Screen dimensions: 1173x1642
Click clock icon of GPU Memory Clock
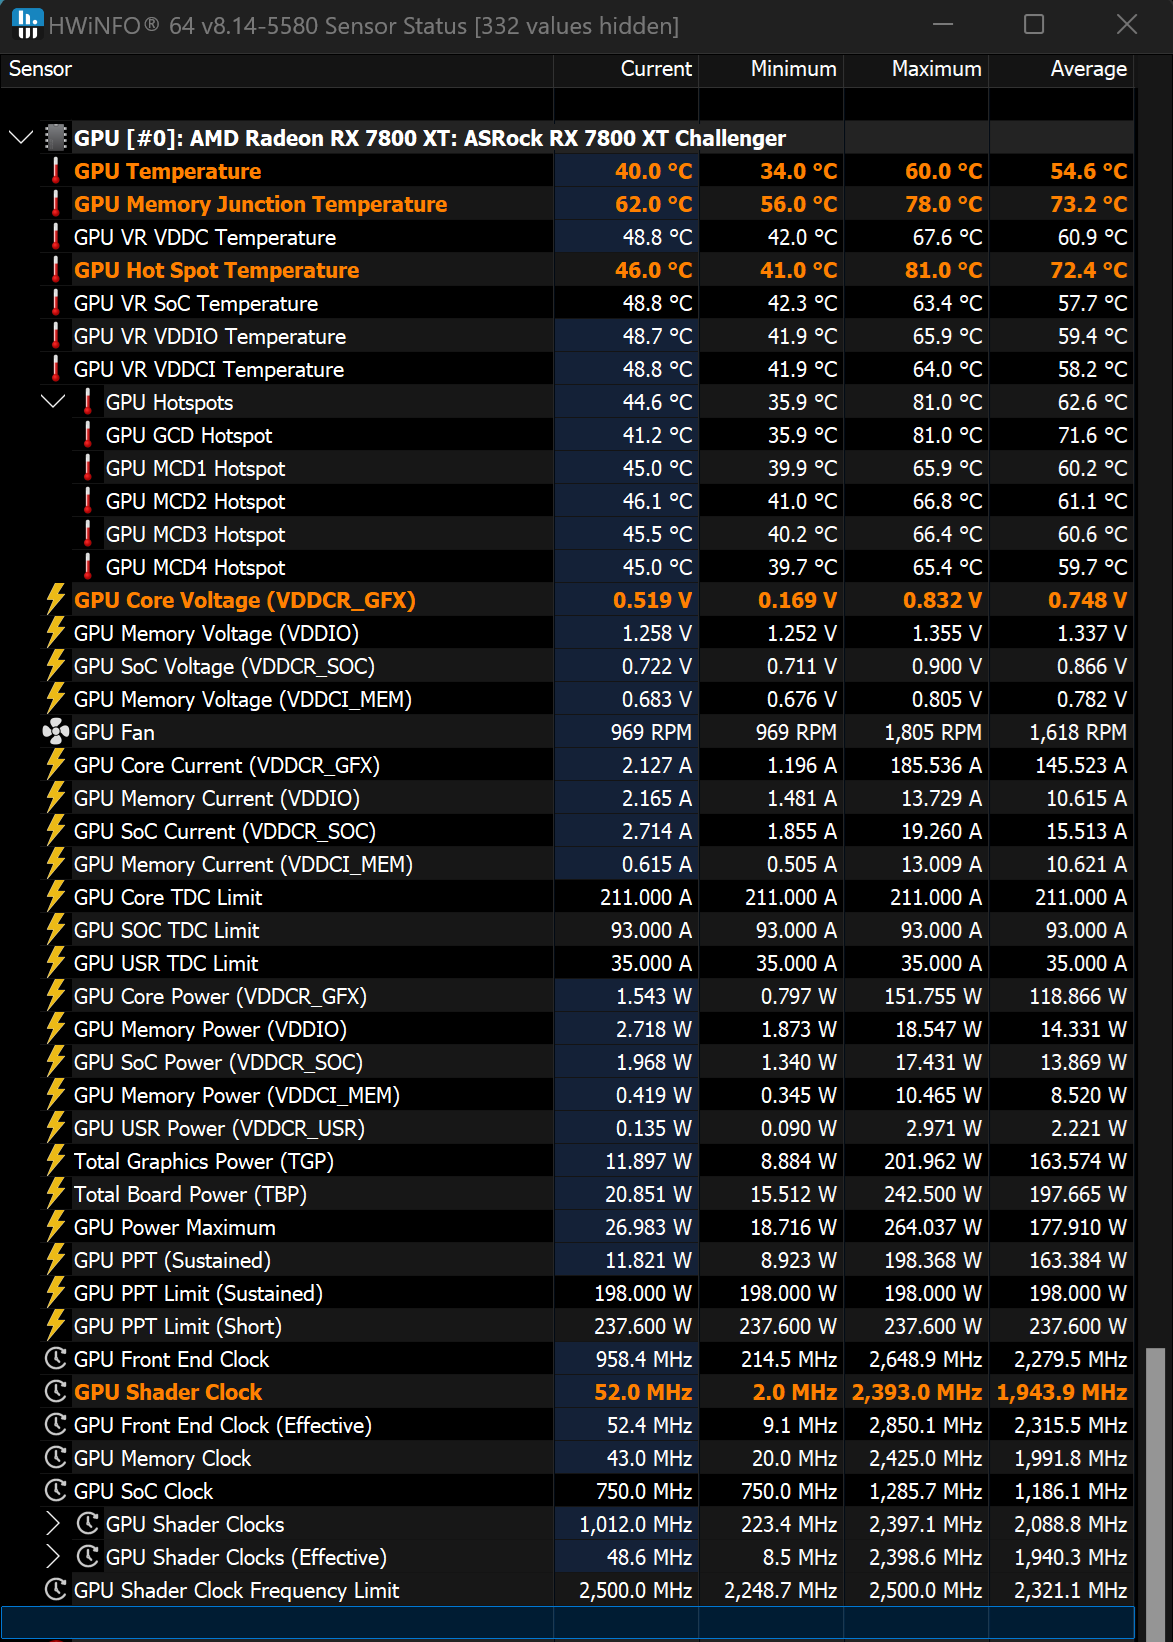coord(56,1457)
